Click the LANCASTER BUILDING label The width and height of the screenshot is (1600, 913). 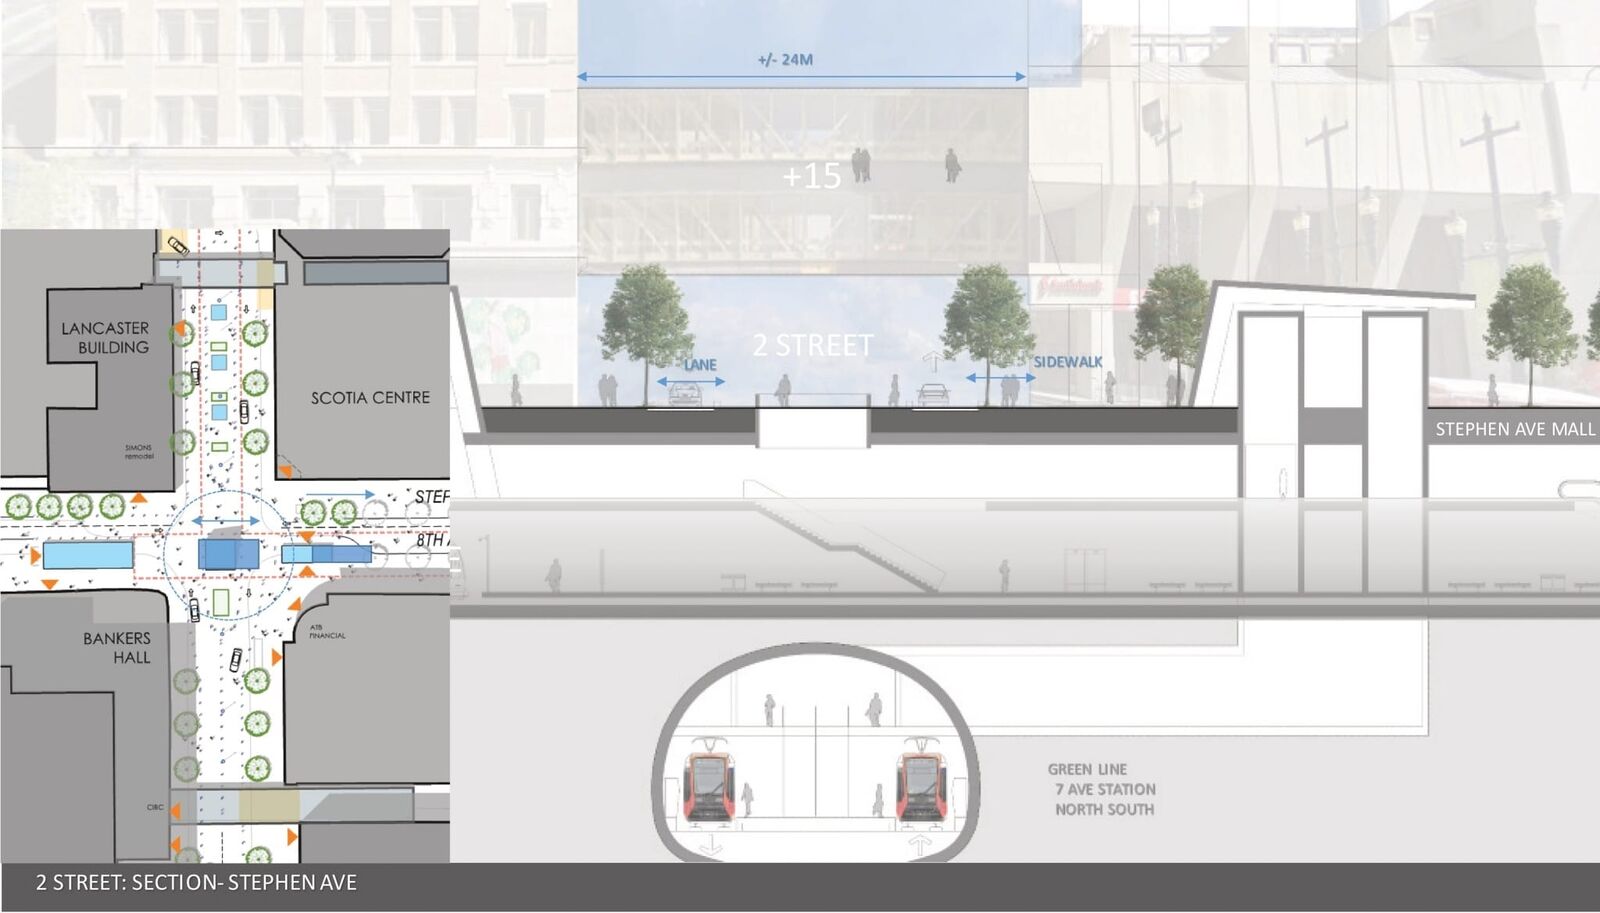coord(106,338)
